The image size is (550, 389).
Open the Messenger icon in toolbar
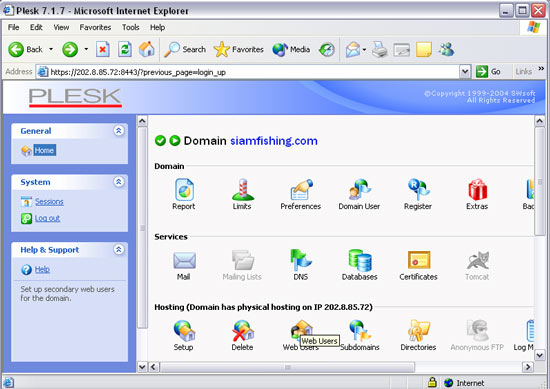(446, 49)
